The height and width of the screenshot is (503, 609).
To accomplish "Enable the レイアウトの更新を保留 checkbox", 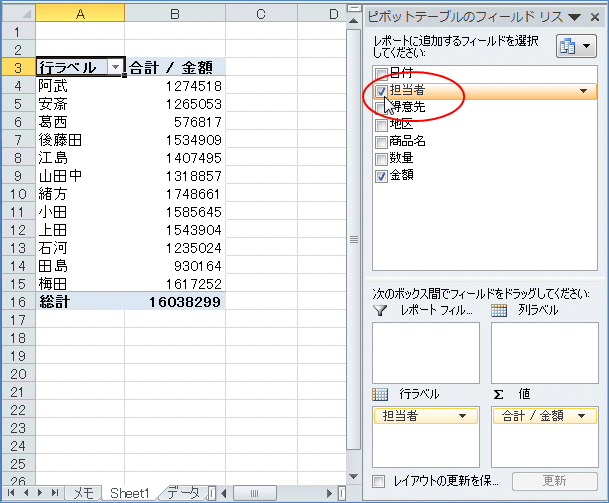I will pyautogui.click(x=379, y=482).
